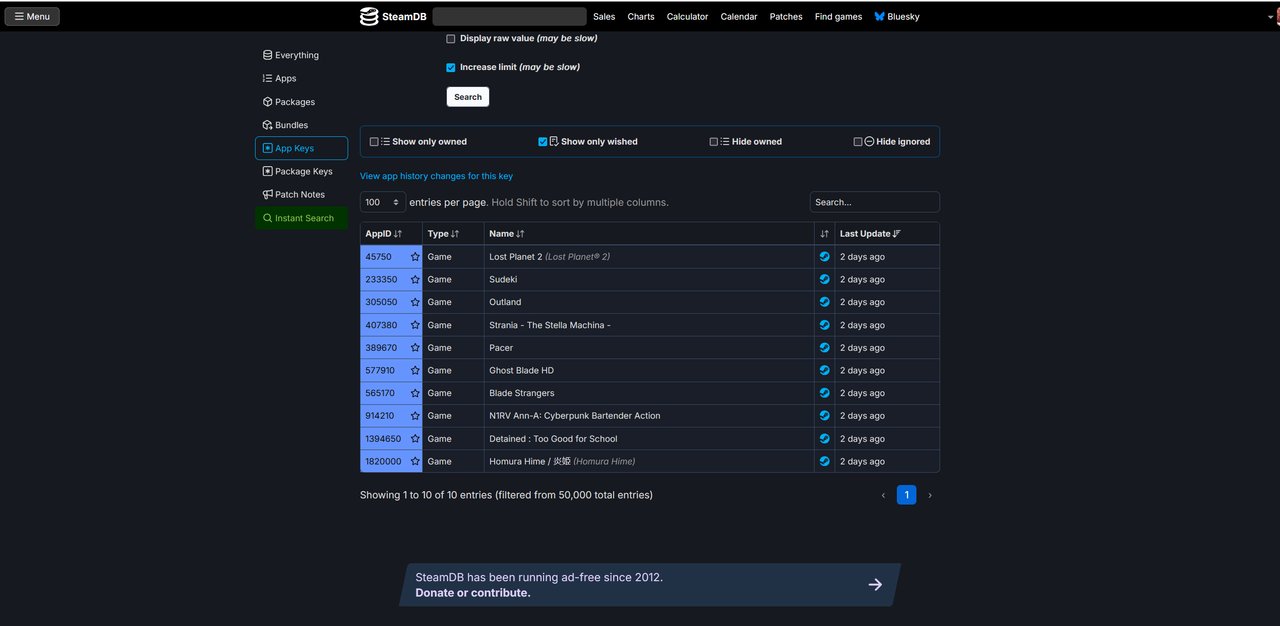
Task: Click the Search button
Action: coord(468,97)
